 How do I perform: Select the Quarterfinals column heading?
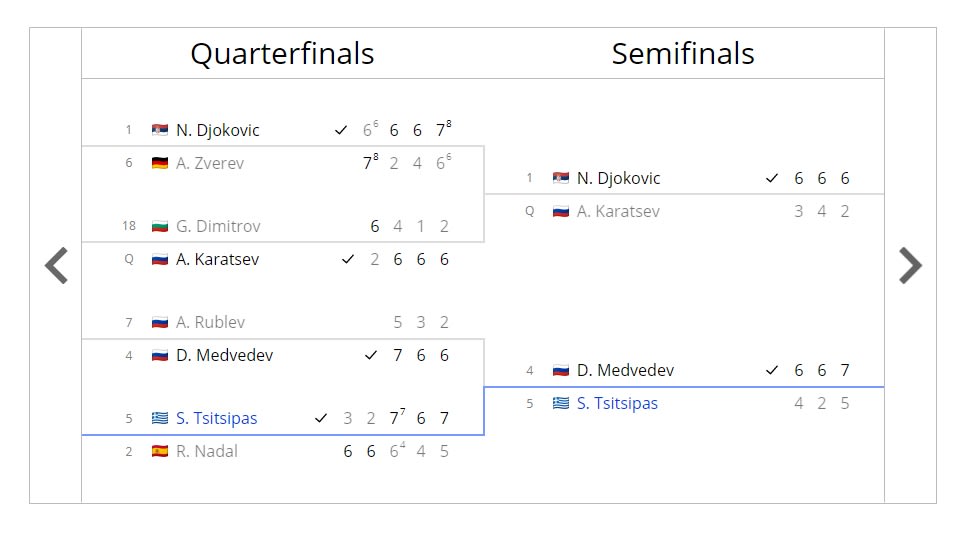click(282, 54)
